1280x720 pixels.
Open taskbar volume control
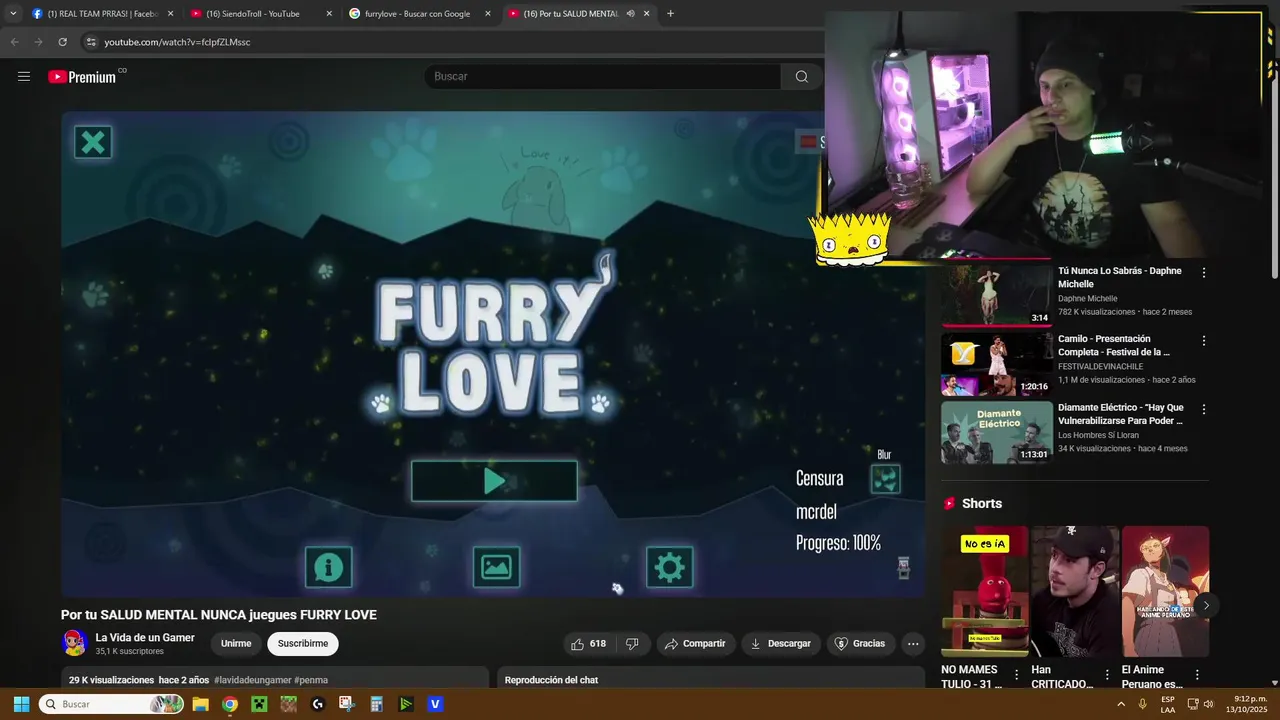[1209, 704]
